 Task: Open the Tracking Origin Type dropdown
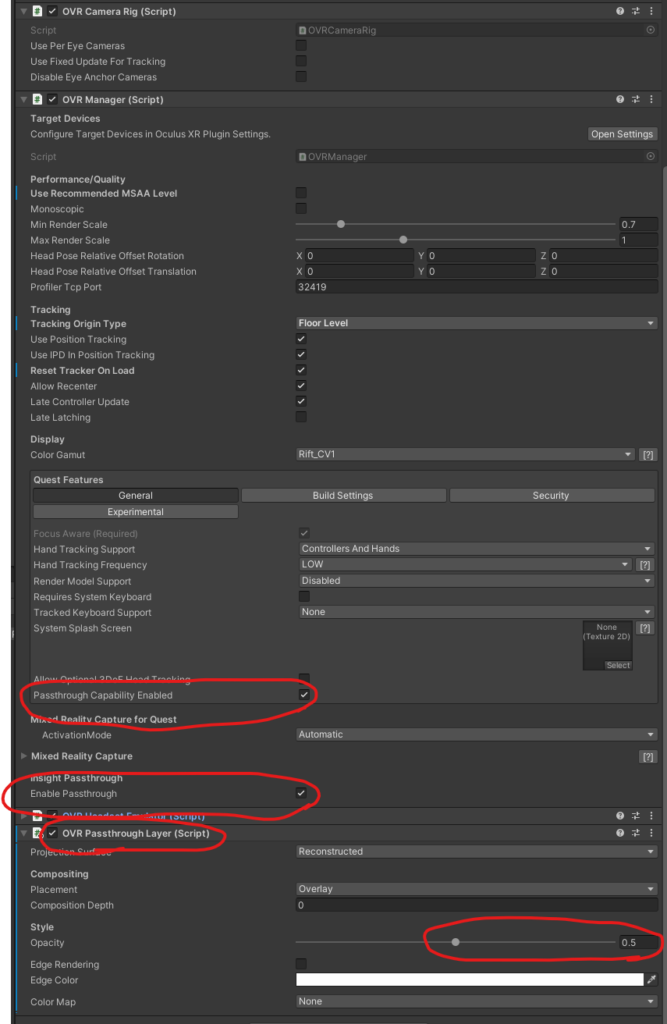tap(476, 324)
